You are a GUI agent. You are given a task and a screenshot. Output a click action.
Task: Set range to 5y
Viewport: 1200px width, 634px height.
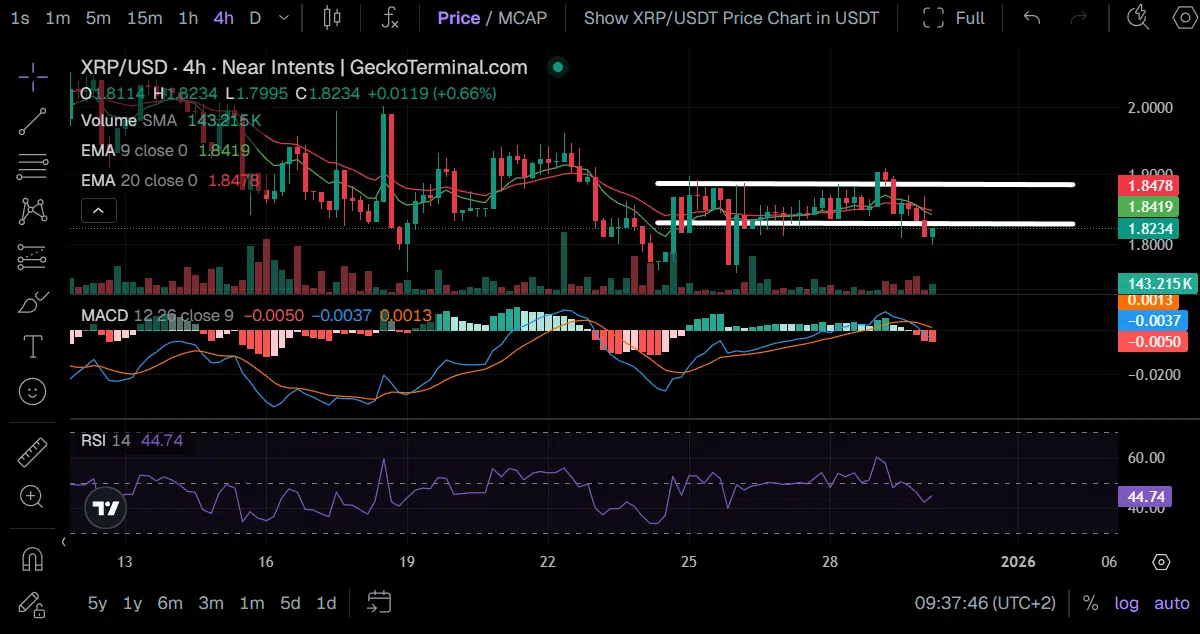[97, 603]
